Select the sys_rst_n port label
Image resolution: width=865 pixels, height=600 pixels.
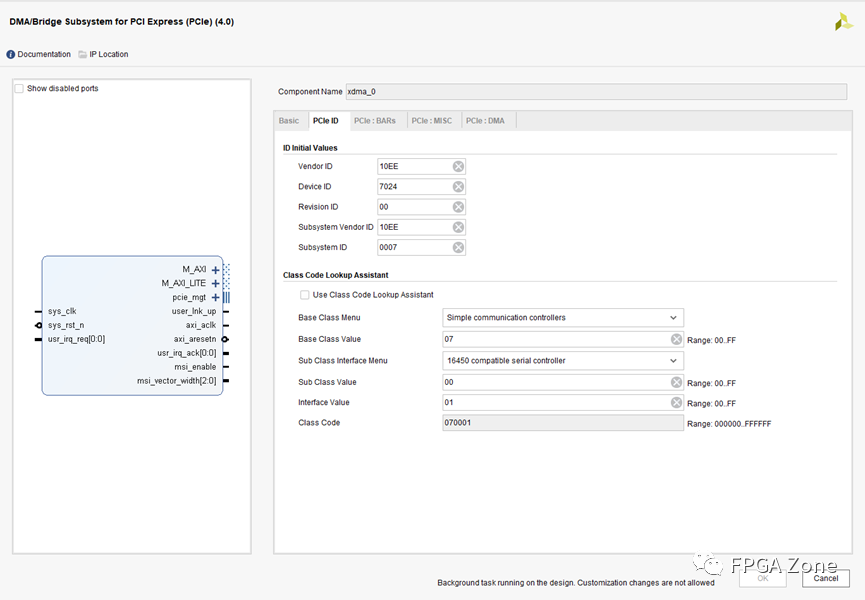[x=66, y=325]
